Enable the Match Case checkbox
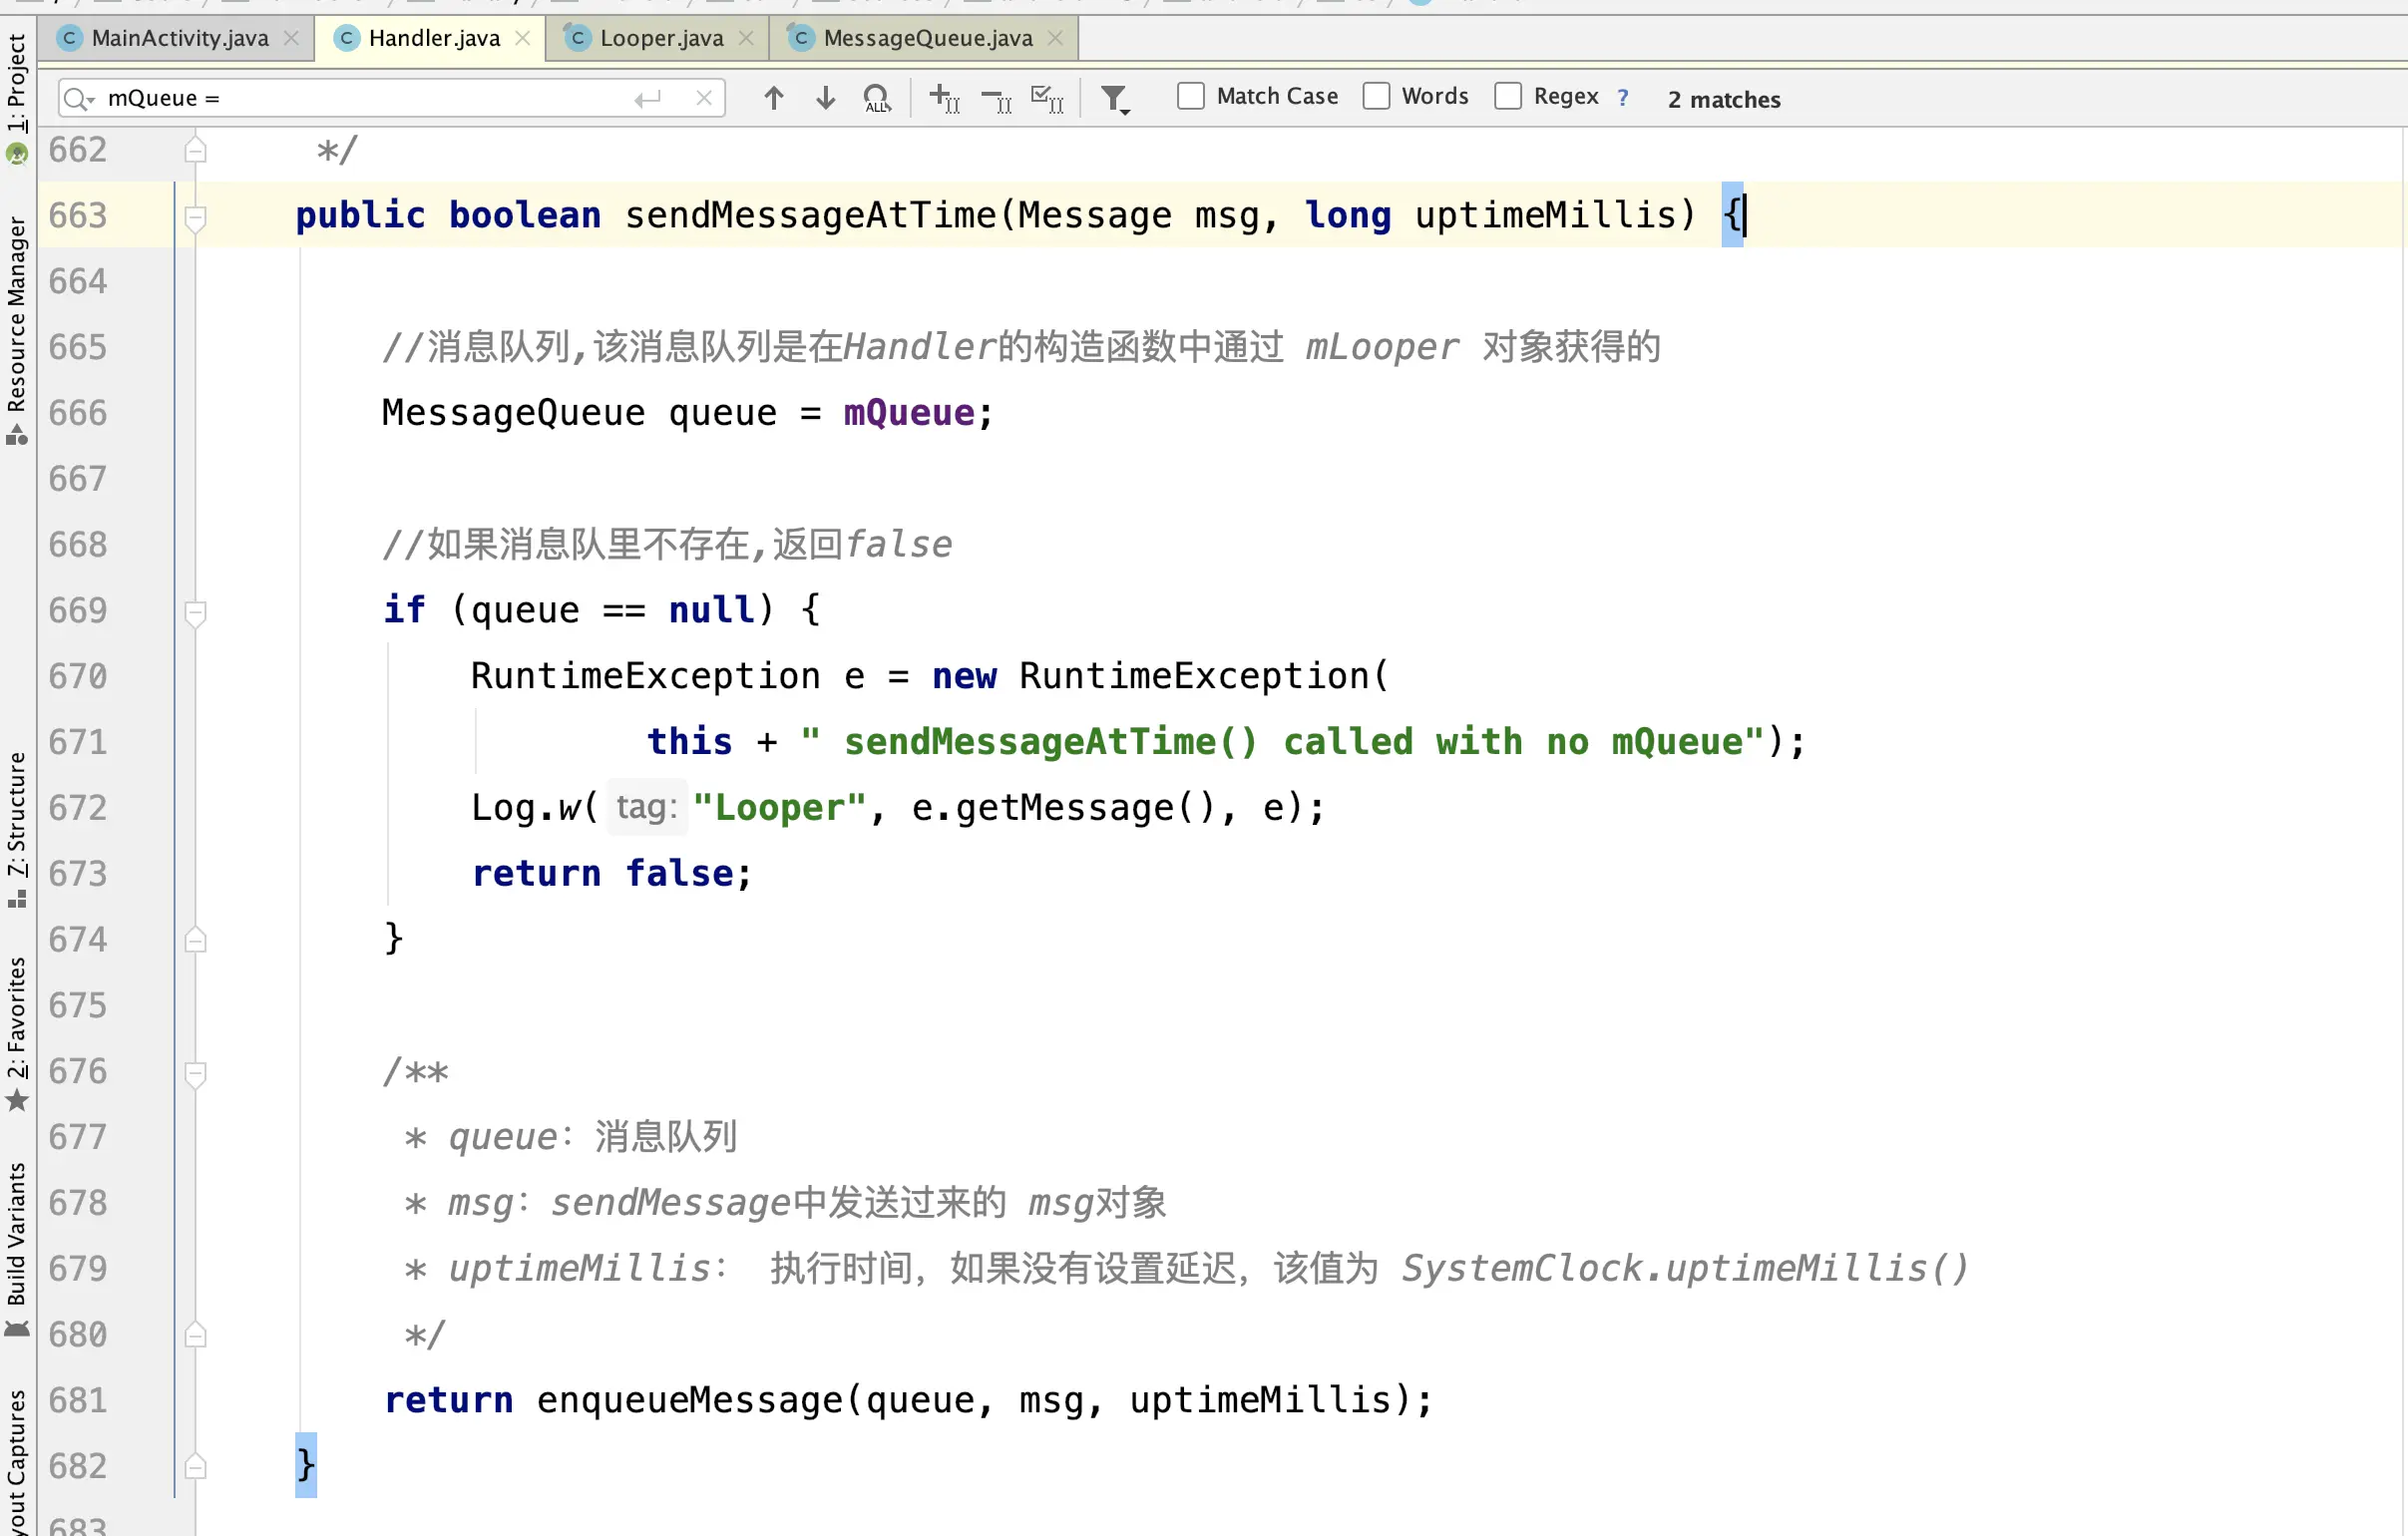This screenshot has height=1536, width=2408. [x=1190, y=96]
